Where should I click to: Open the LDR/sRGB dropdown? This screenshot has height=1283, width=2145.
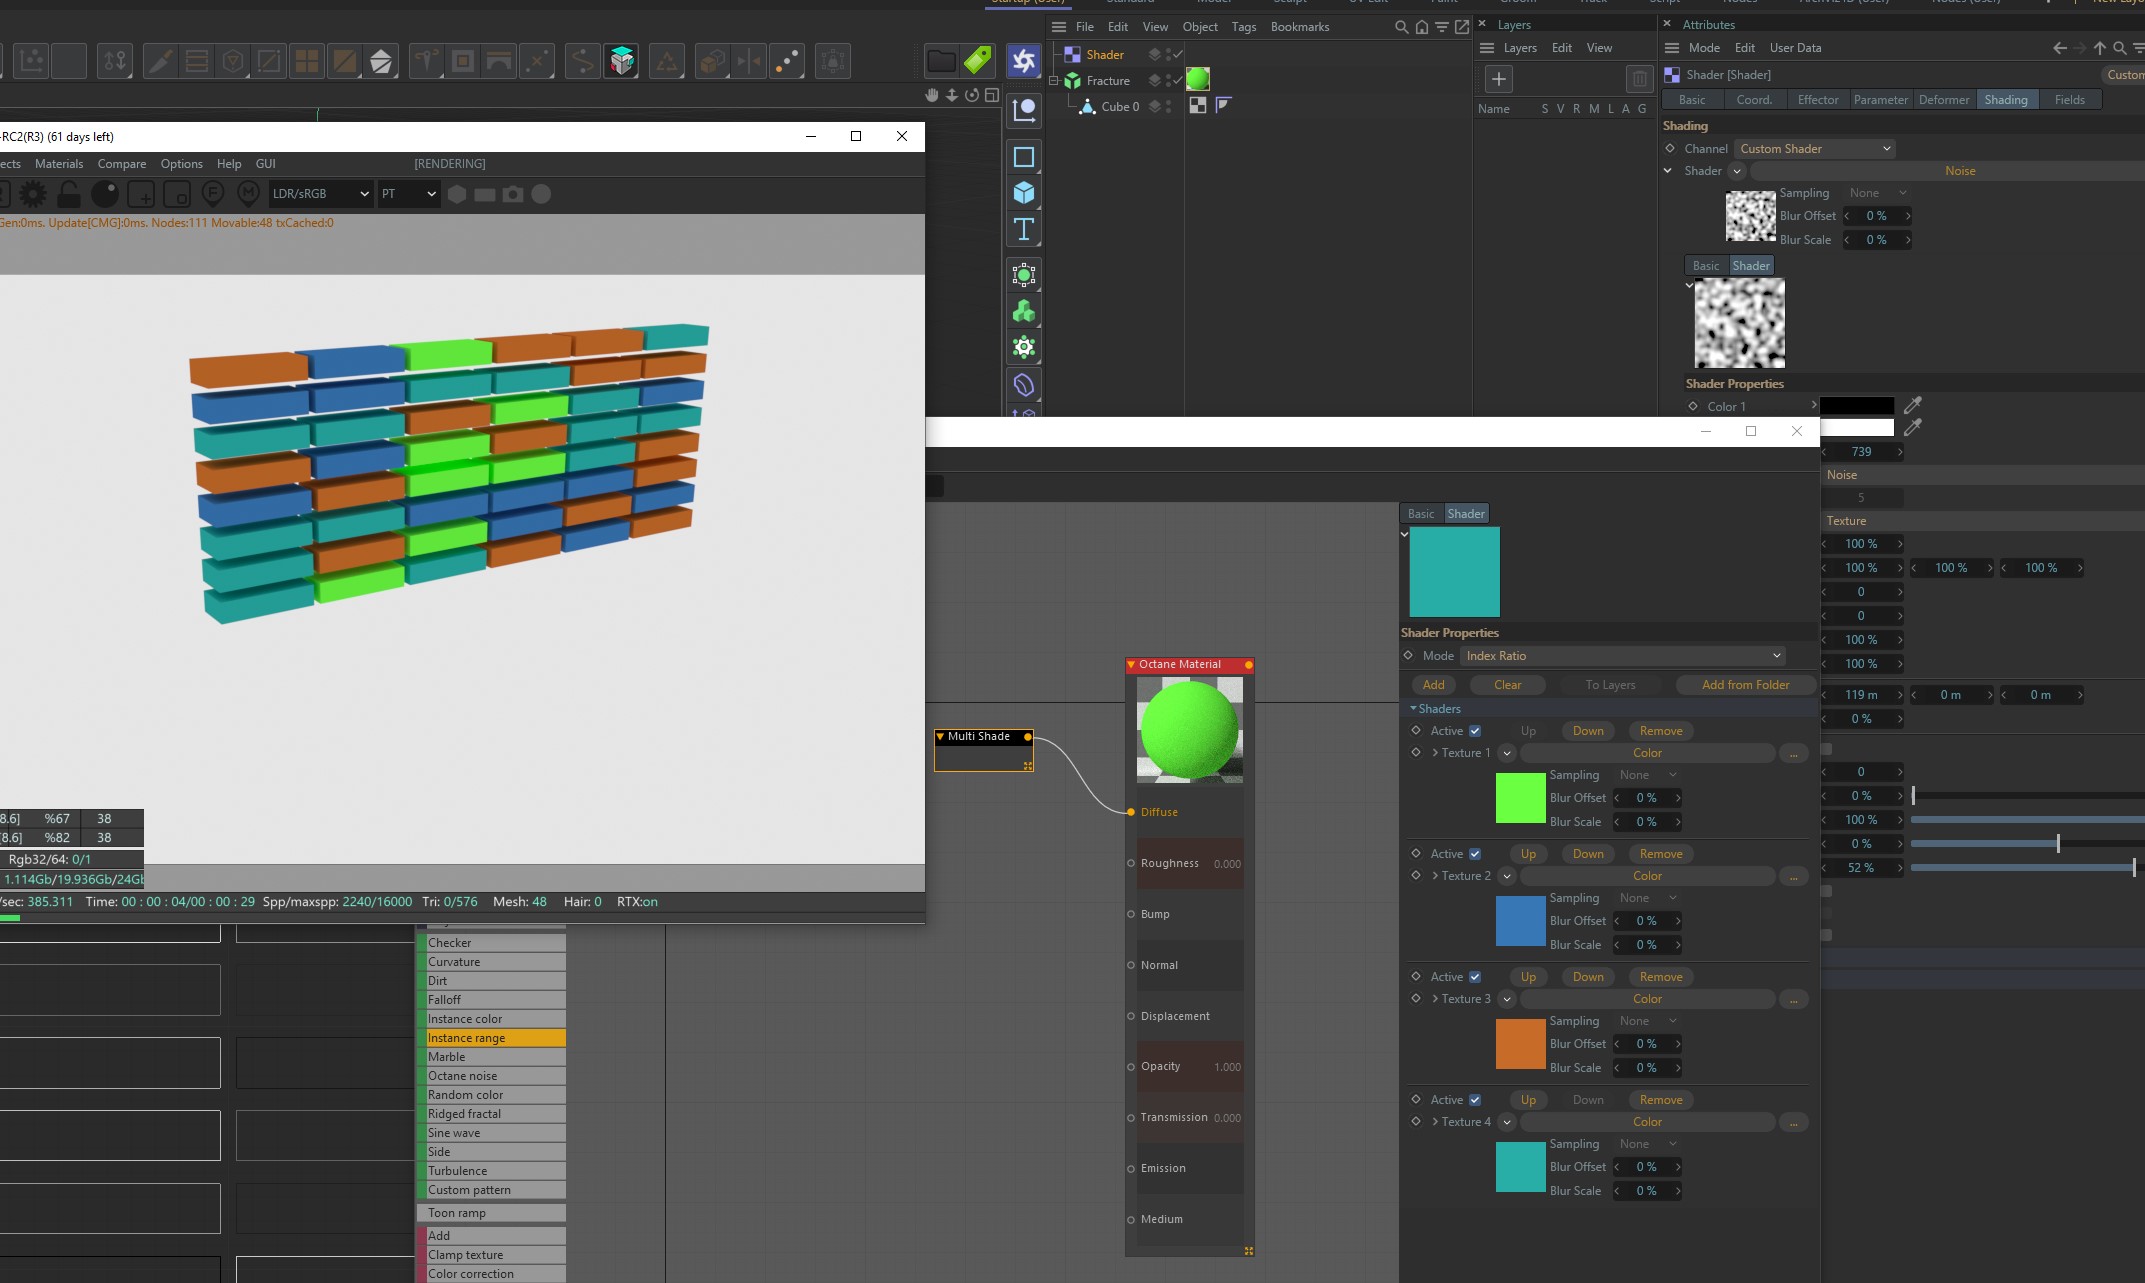tap(320, 194)
